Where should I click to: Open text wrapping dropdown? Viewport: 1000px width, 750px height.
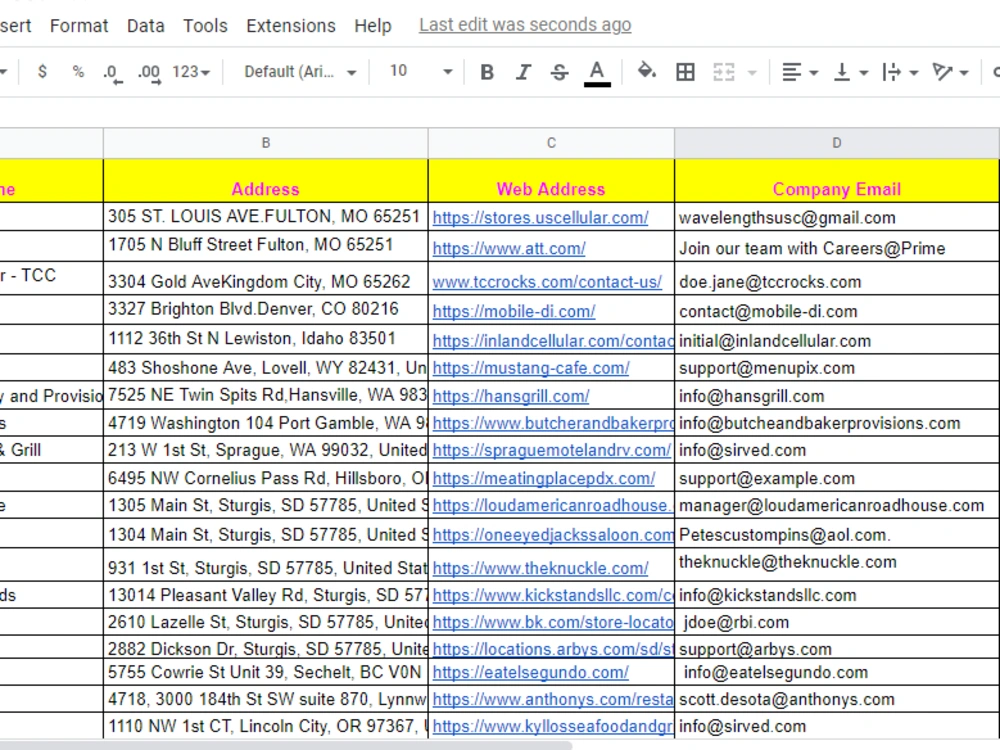(899, 72)
